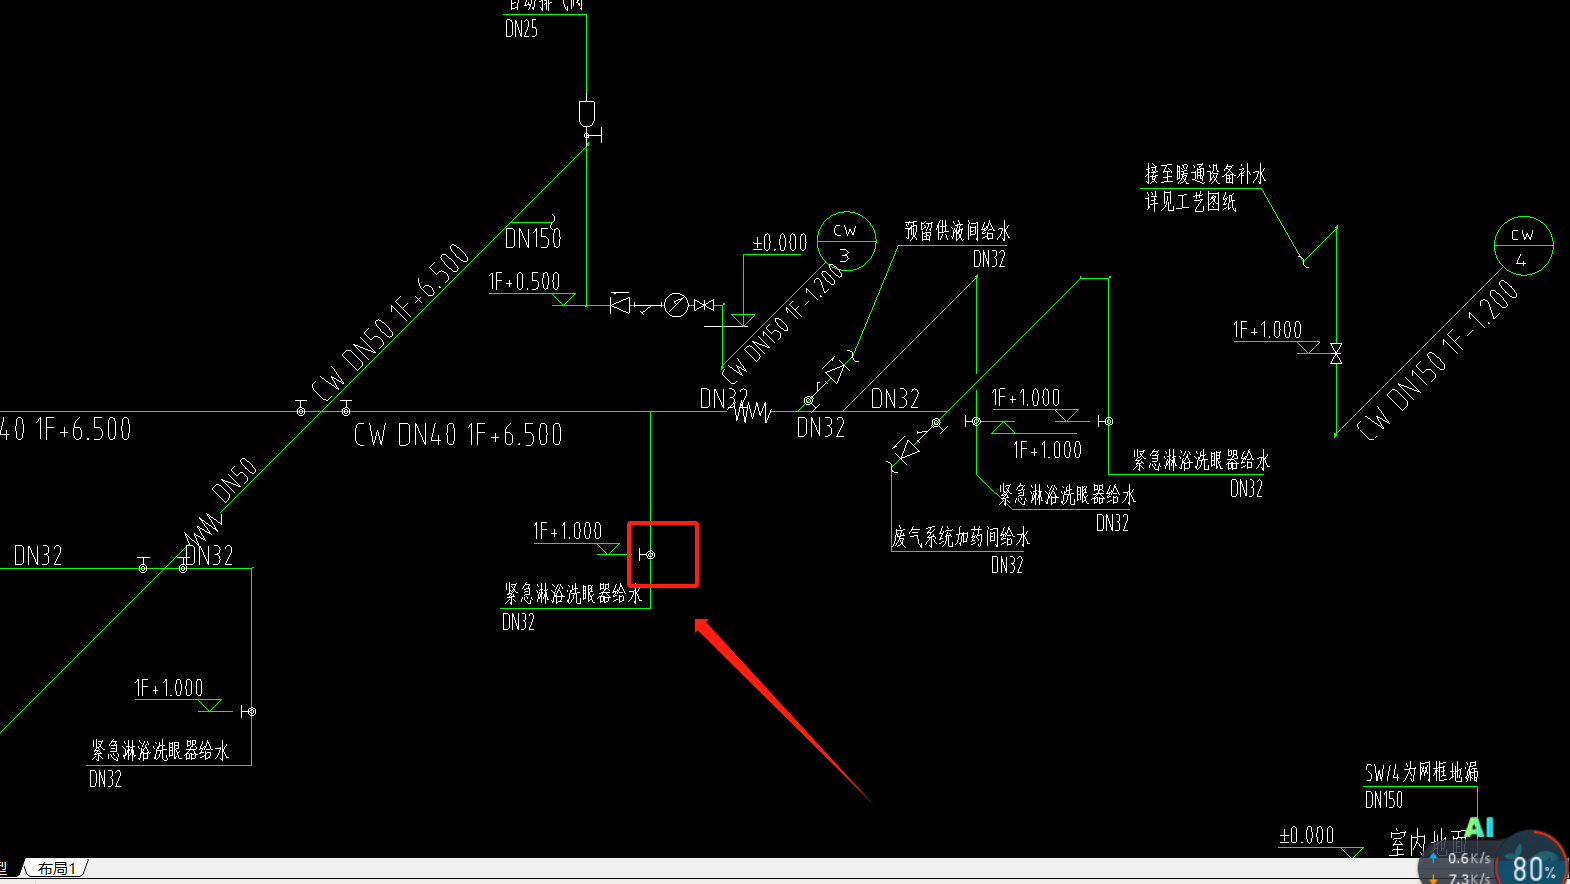Click the SW/4为网框地漏 annotation
The image size is (1570, 884).
coord(1421,772)
